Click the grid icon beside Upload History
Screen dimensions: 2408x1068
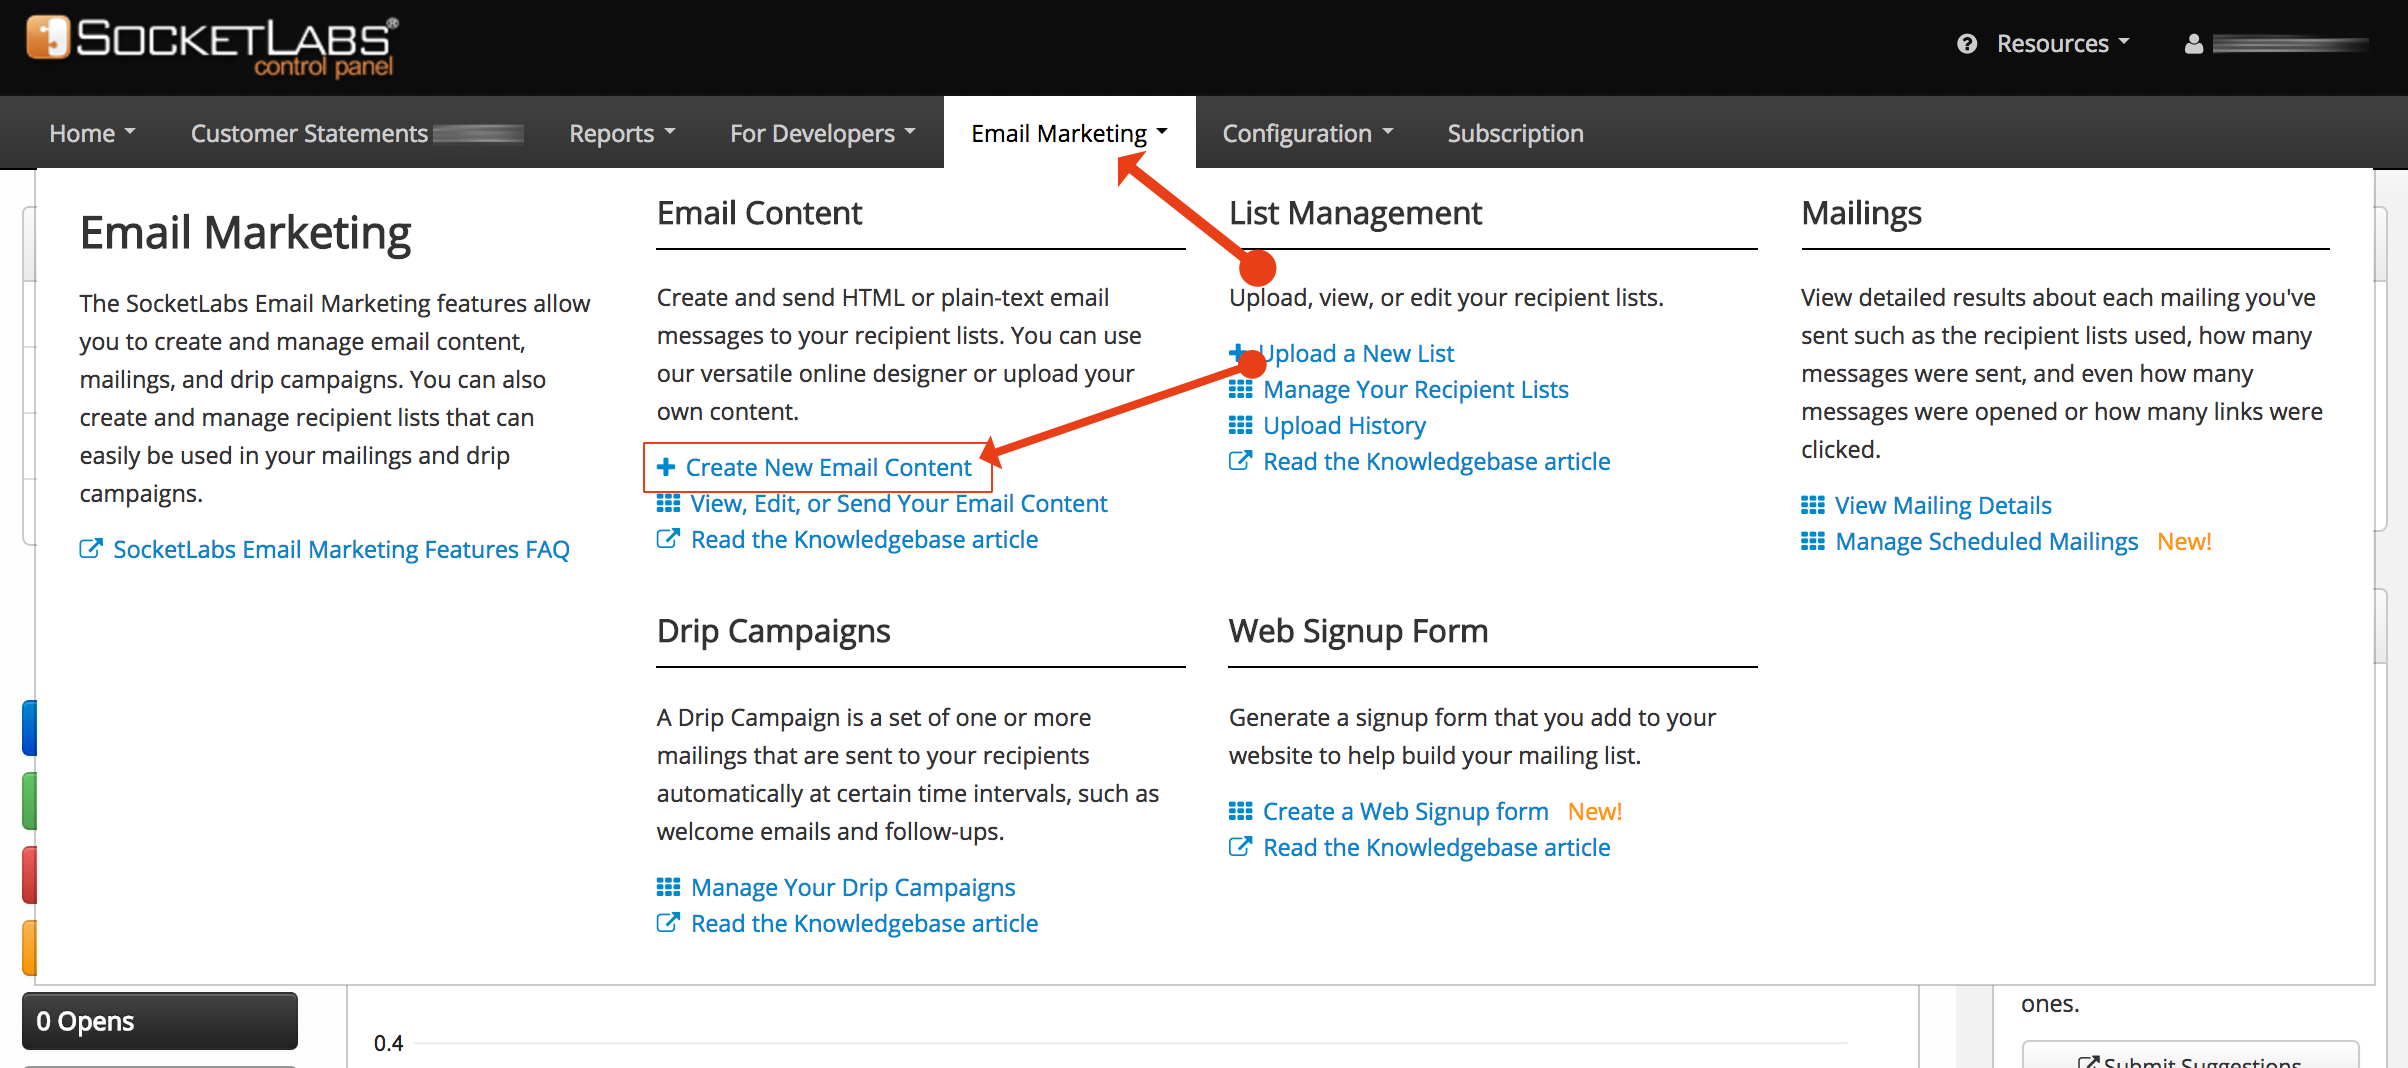click(1240, 425)
